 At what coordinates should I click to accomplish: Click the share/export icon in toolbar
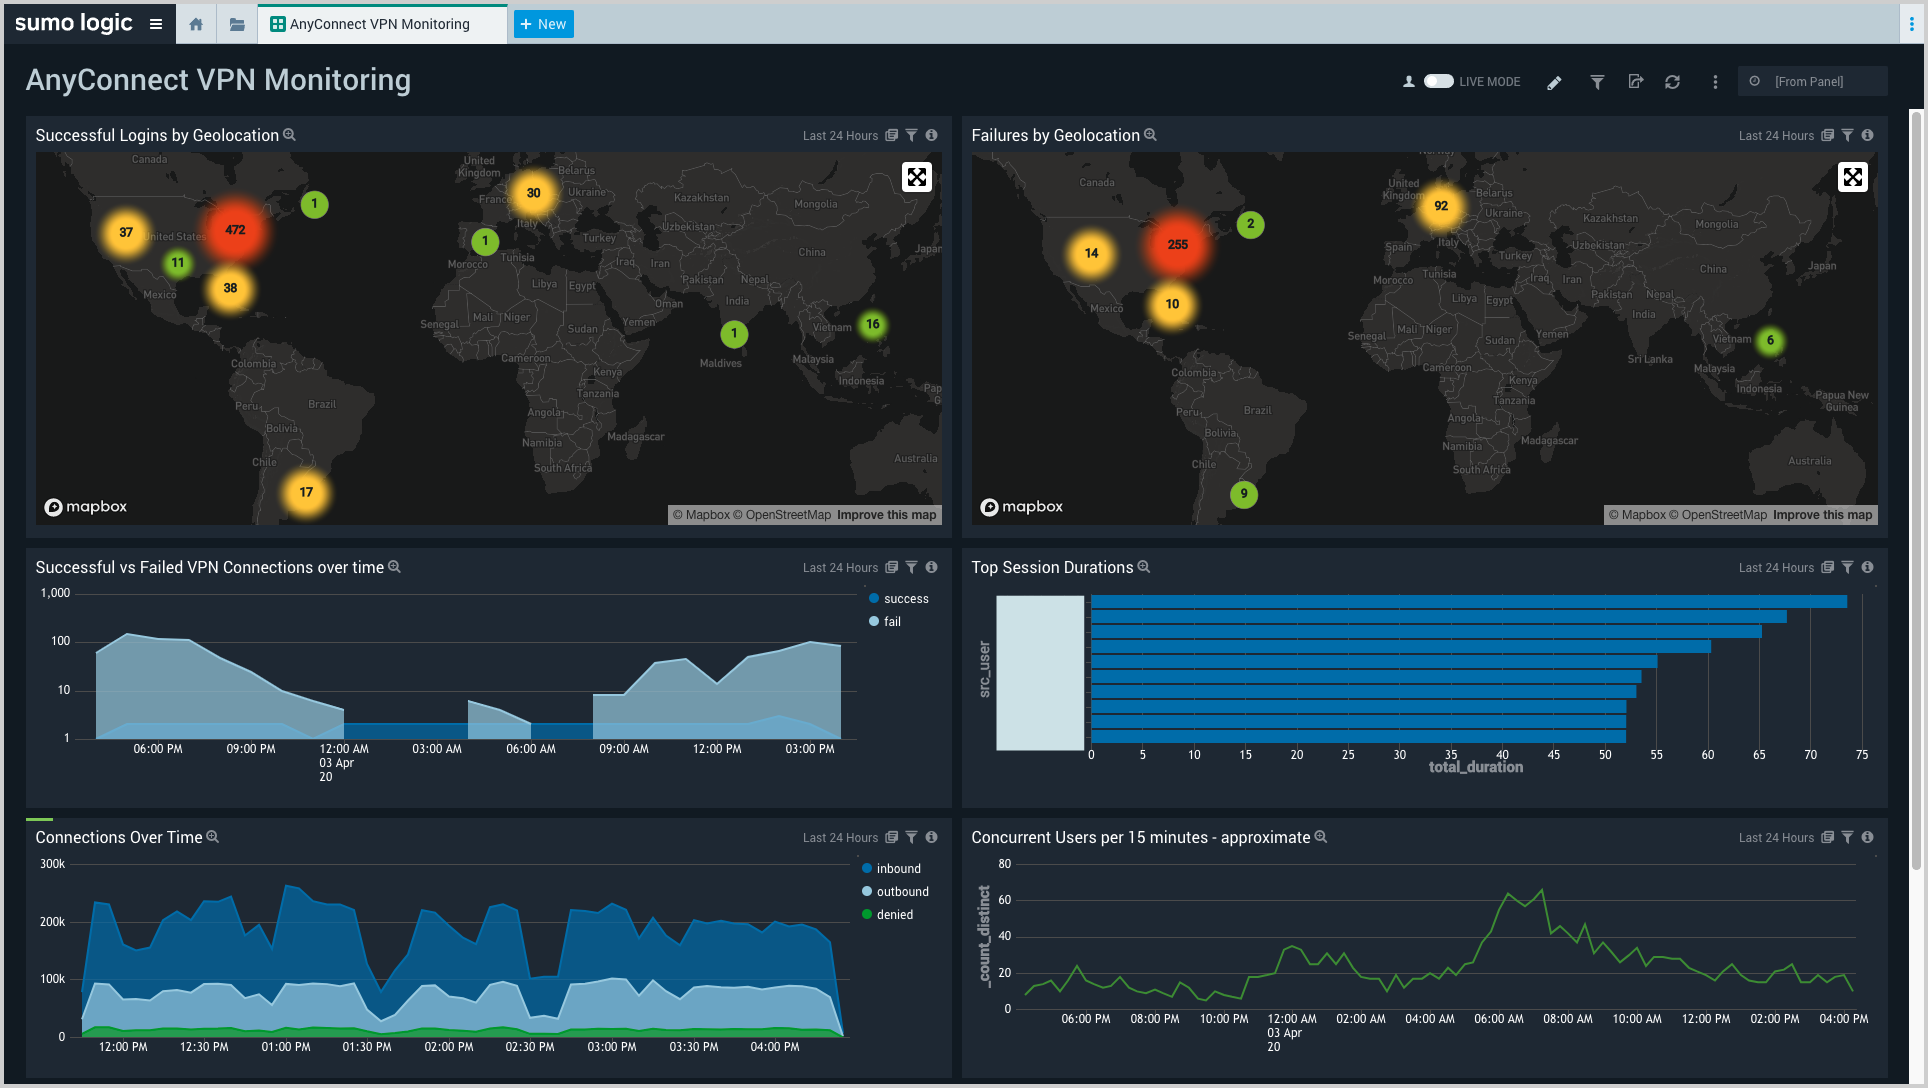pos(1635,81)
